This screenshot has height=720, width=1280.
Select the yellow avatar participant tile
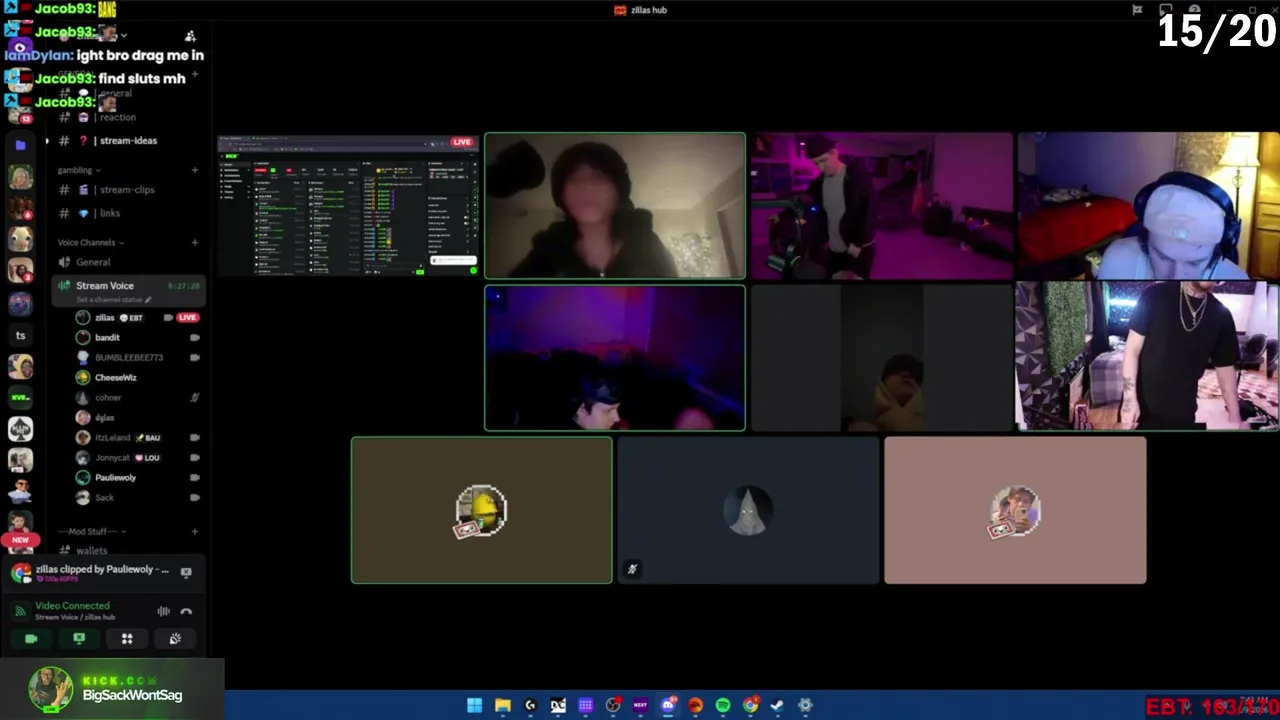tap(481, 510)
